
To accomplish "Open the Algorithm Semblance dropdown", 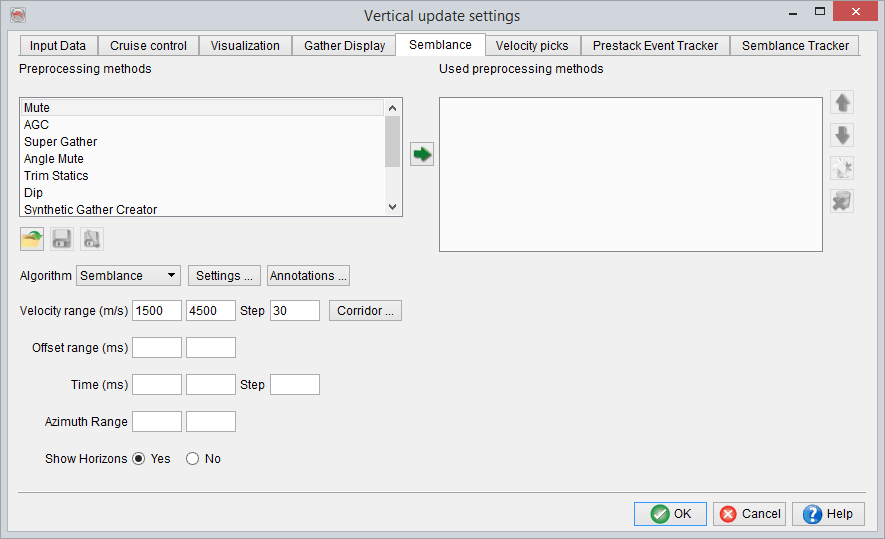I will [x=128, y=276].
